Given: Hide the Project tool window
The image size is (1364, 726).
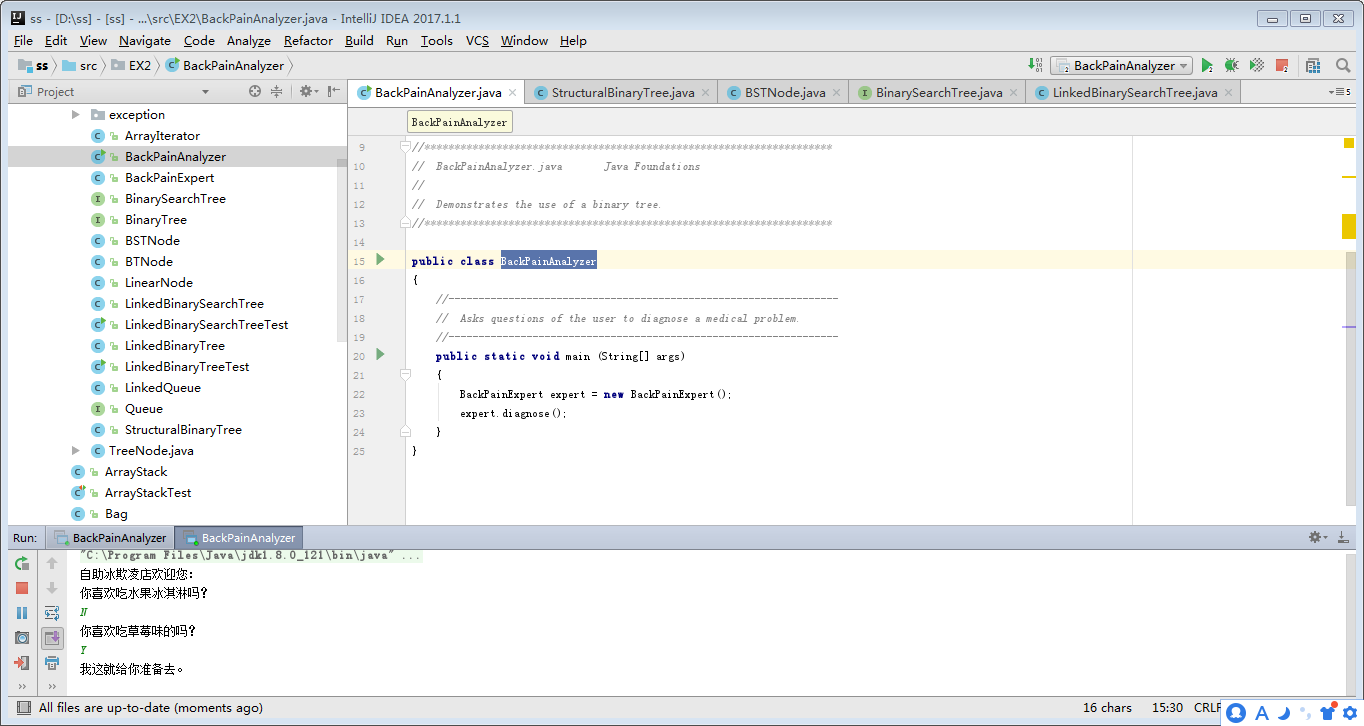Looking at the screenshot, I should pos(334,91).
